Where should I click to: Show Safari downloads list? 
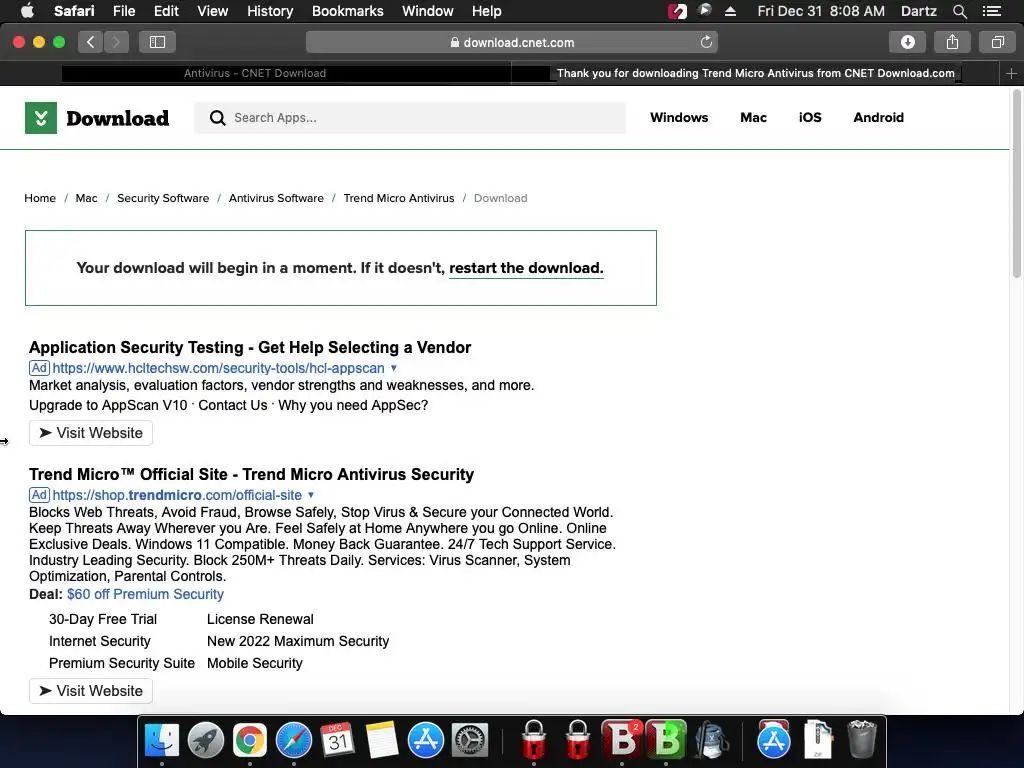click(x=907, y=42)
